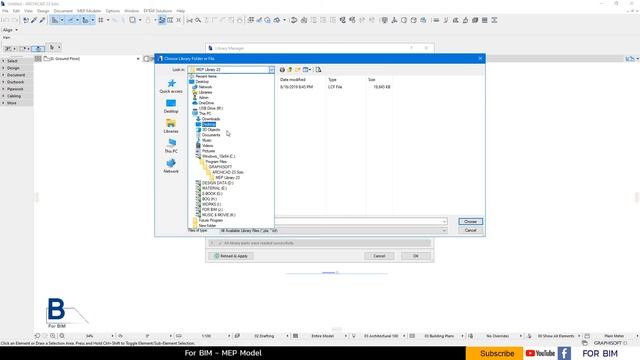Open the EPTAR Solutions menu
The image size is (640, 360).
[x=158, y=11]
